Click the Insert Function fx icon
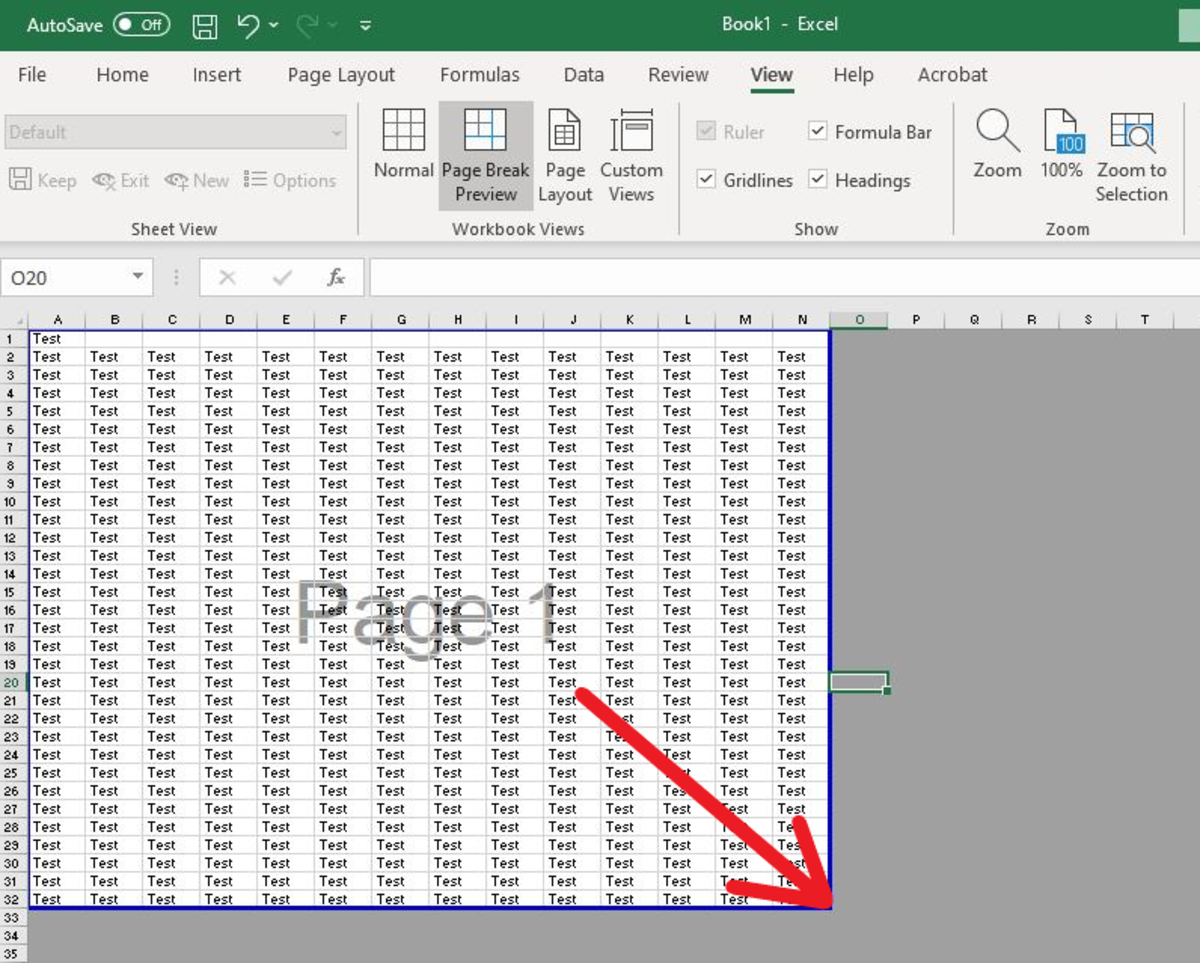This screenshot has height=963, width=1200. coord(336,278)
